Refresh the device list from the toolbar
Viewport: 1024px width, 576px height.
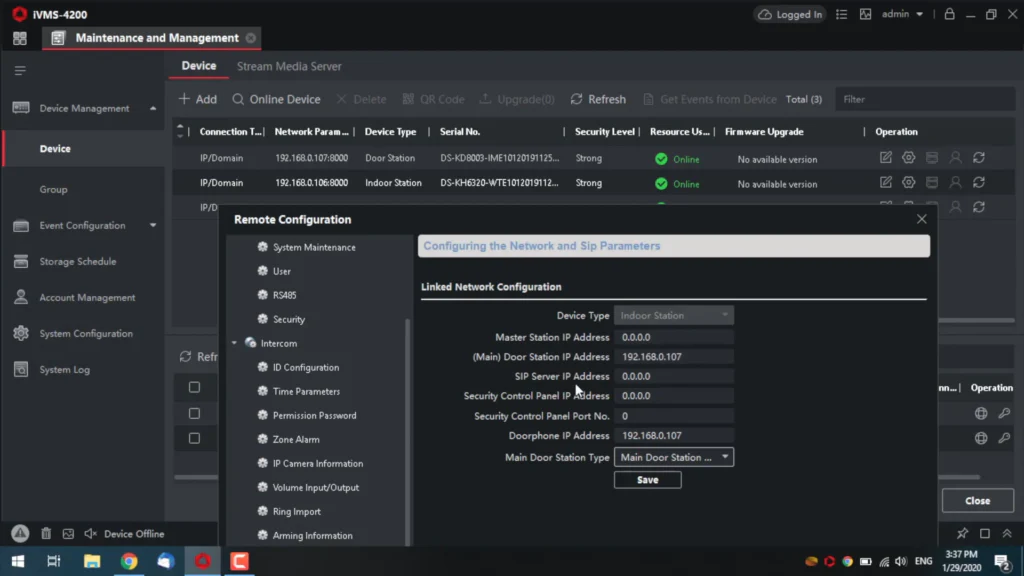pyautogui.click(x=598, y=99)
